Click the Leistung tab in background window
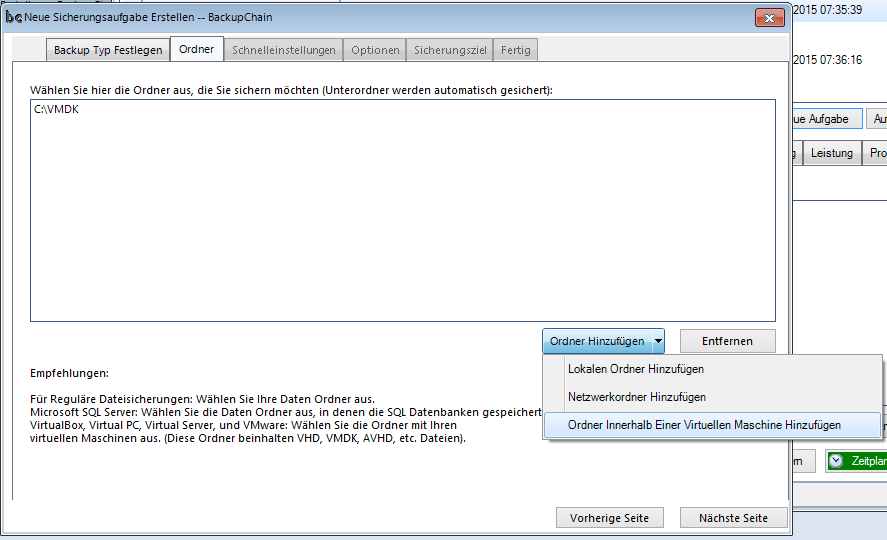This screenshot has height=540, width=887. 832,153
